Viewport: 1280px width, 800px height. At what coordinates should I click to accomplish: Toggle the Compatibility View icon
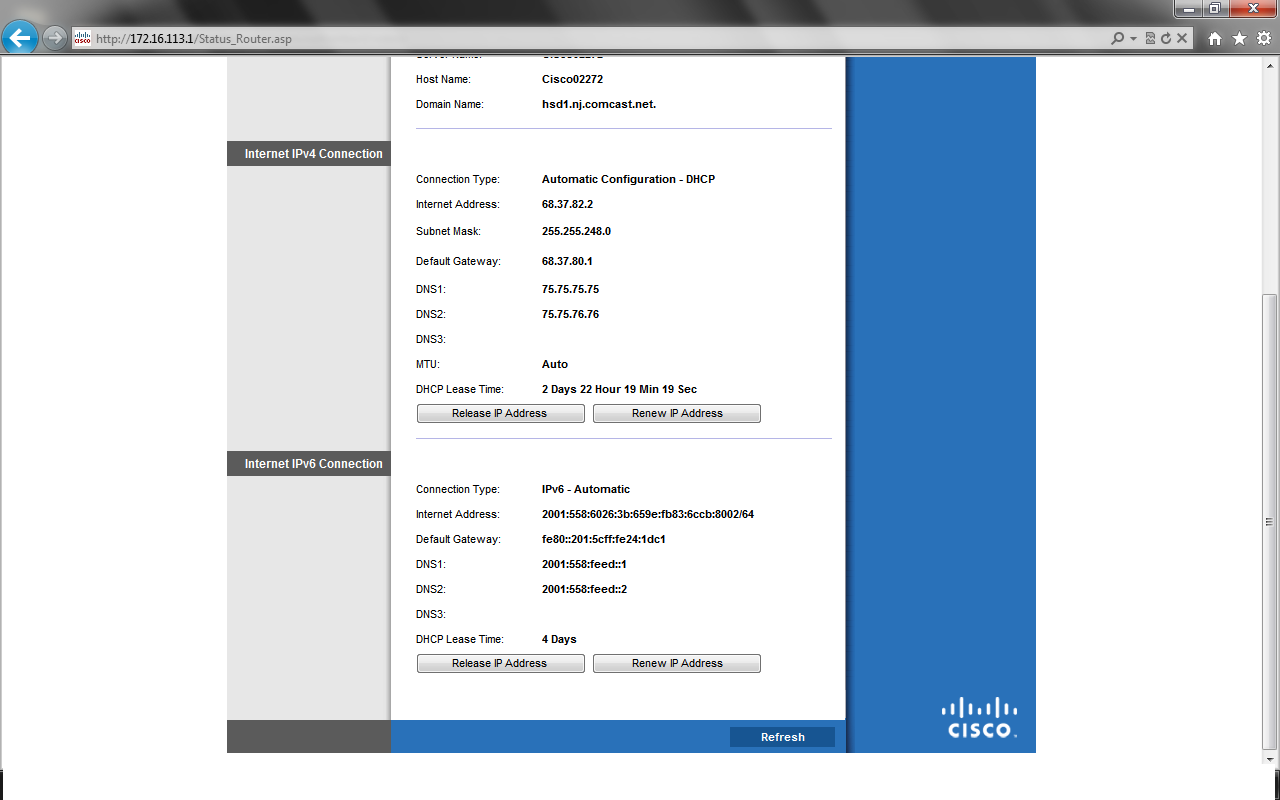click(1150, 39)
